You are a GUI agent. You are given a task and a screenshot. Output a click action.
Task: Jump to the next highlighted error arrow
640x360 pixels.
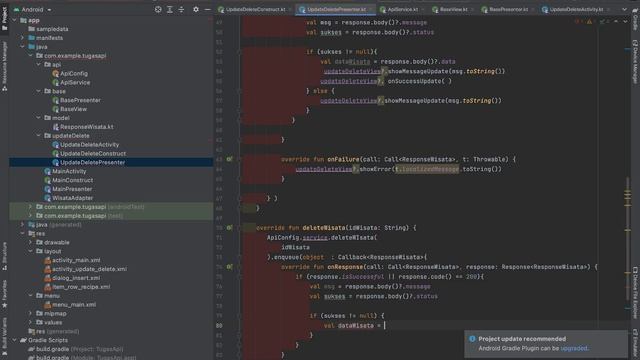tap(625, 22)
